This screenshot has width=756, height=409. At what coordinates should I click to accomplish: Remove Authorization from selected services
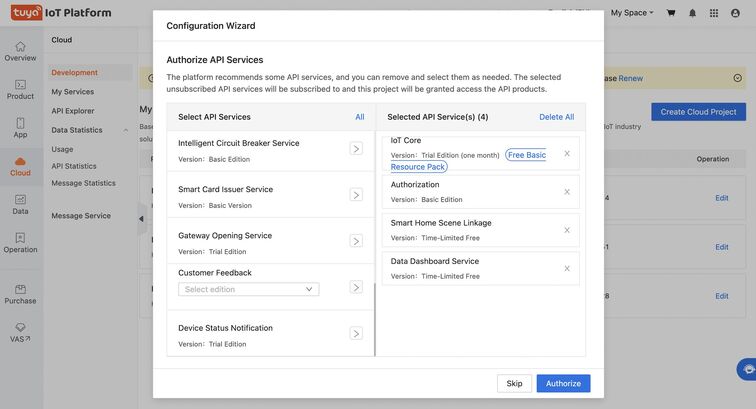[567, 192]
